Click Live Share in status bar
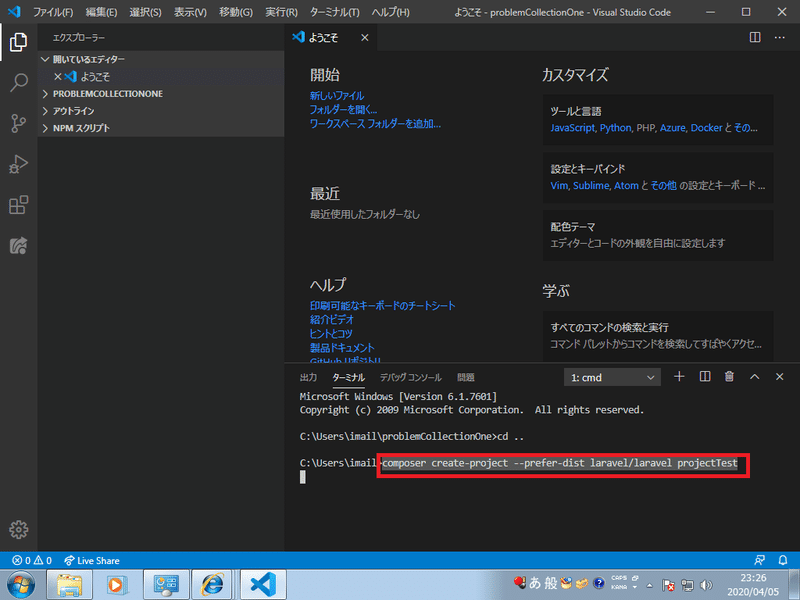Image resolution: width=800 pixels, height=600 pixels. click(92, 560)
